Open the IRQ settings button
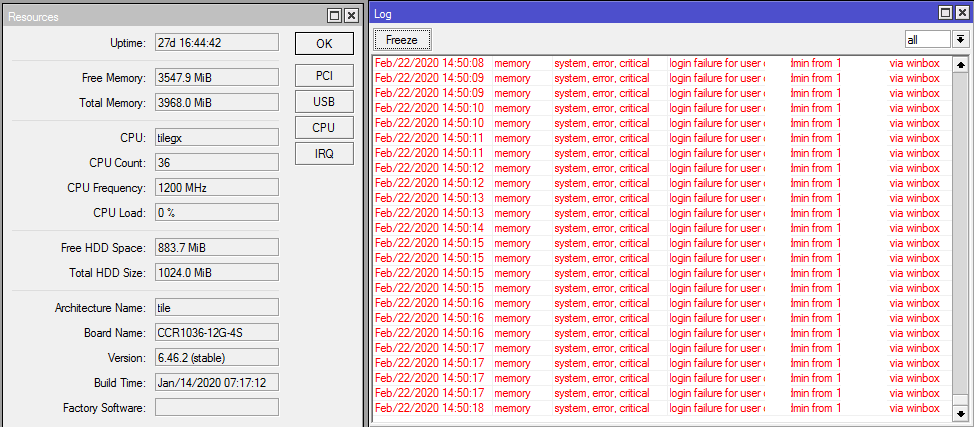Screen dimensions: 974x427 click(324, 154)
